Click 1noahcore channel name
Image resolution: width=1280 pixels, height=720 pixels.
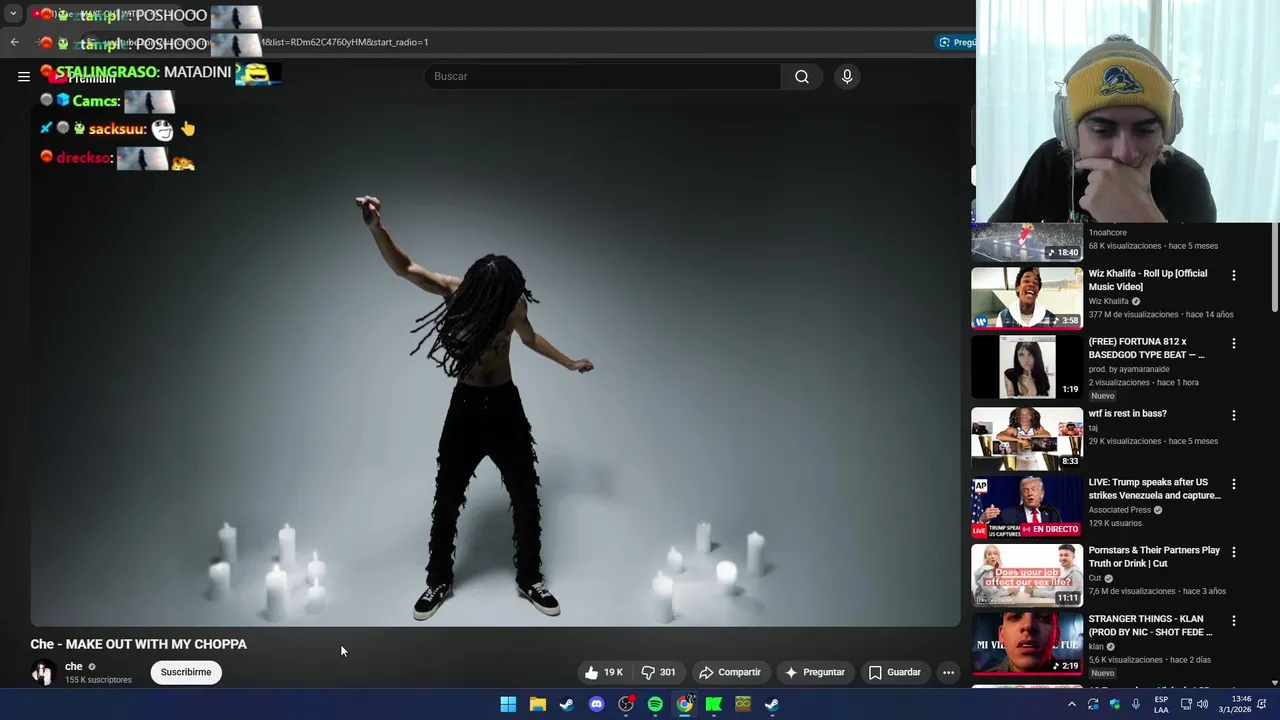[x=1108, y=233]
